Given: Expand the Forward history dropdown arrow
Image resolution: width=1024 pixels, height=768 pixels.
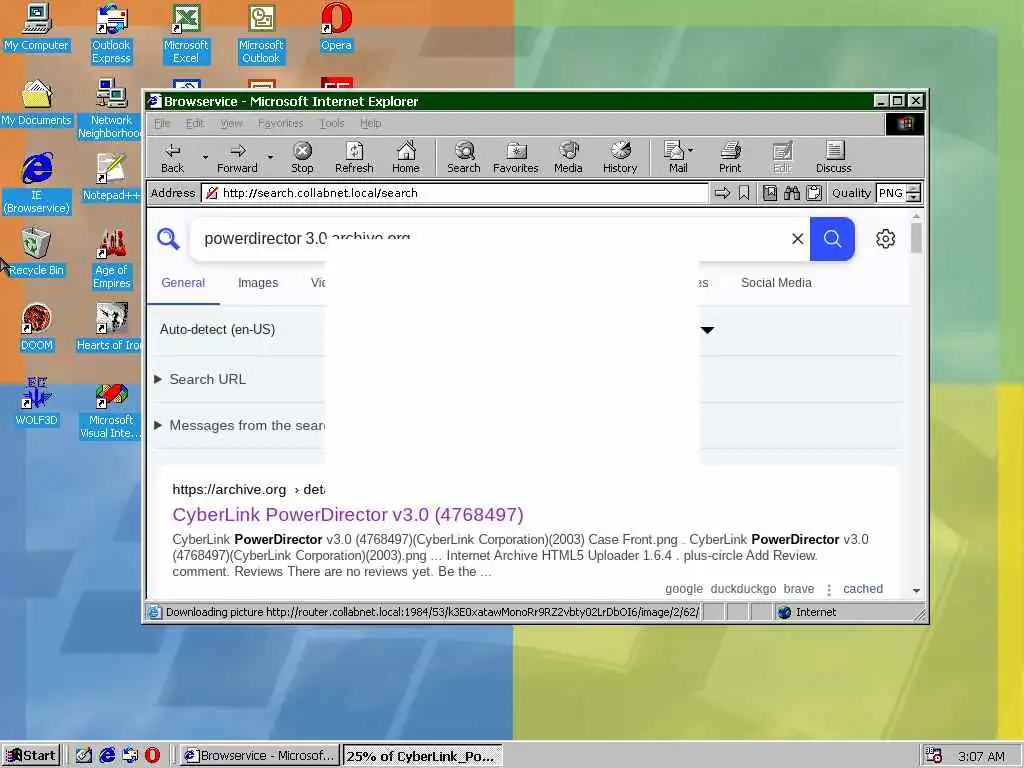Looking at the screenshot, I should tap(270, 157).
